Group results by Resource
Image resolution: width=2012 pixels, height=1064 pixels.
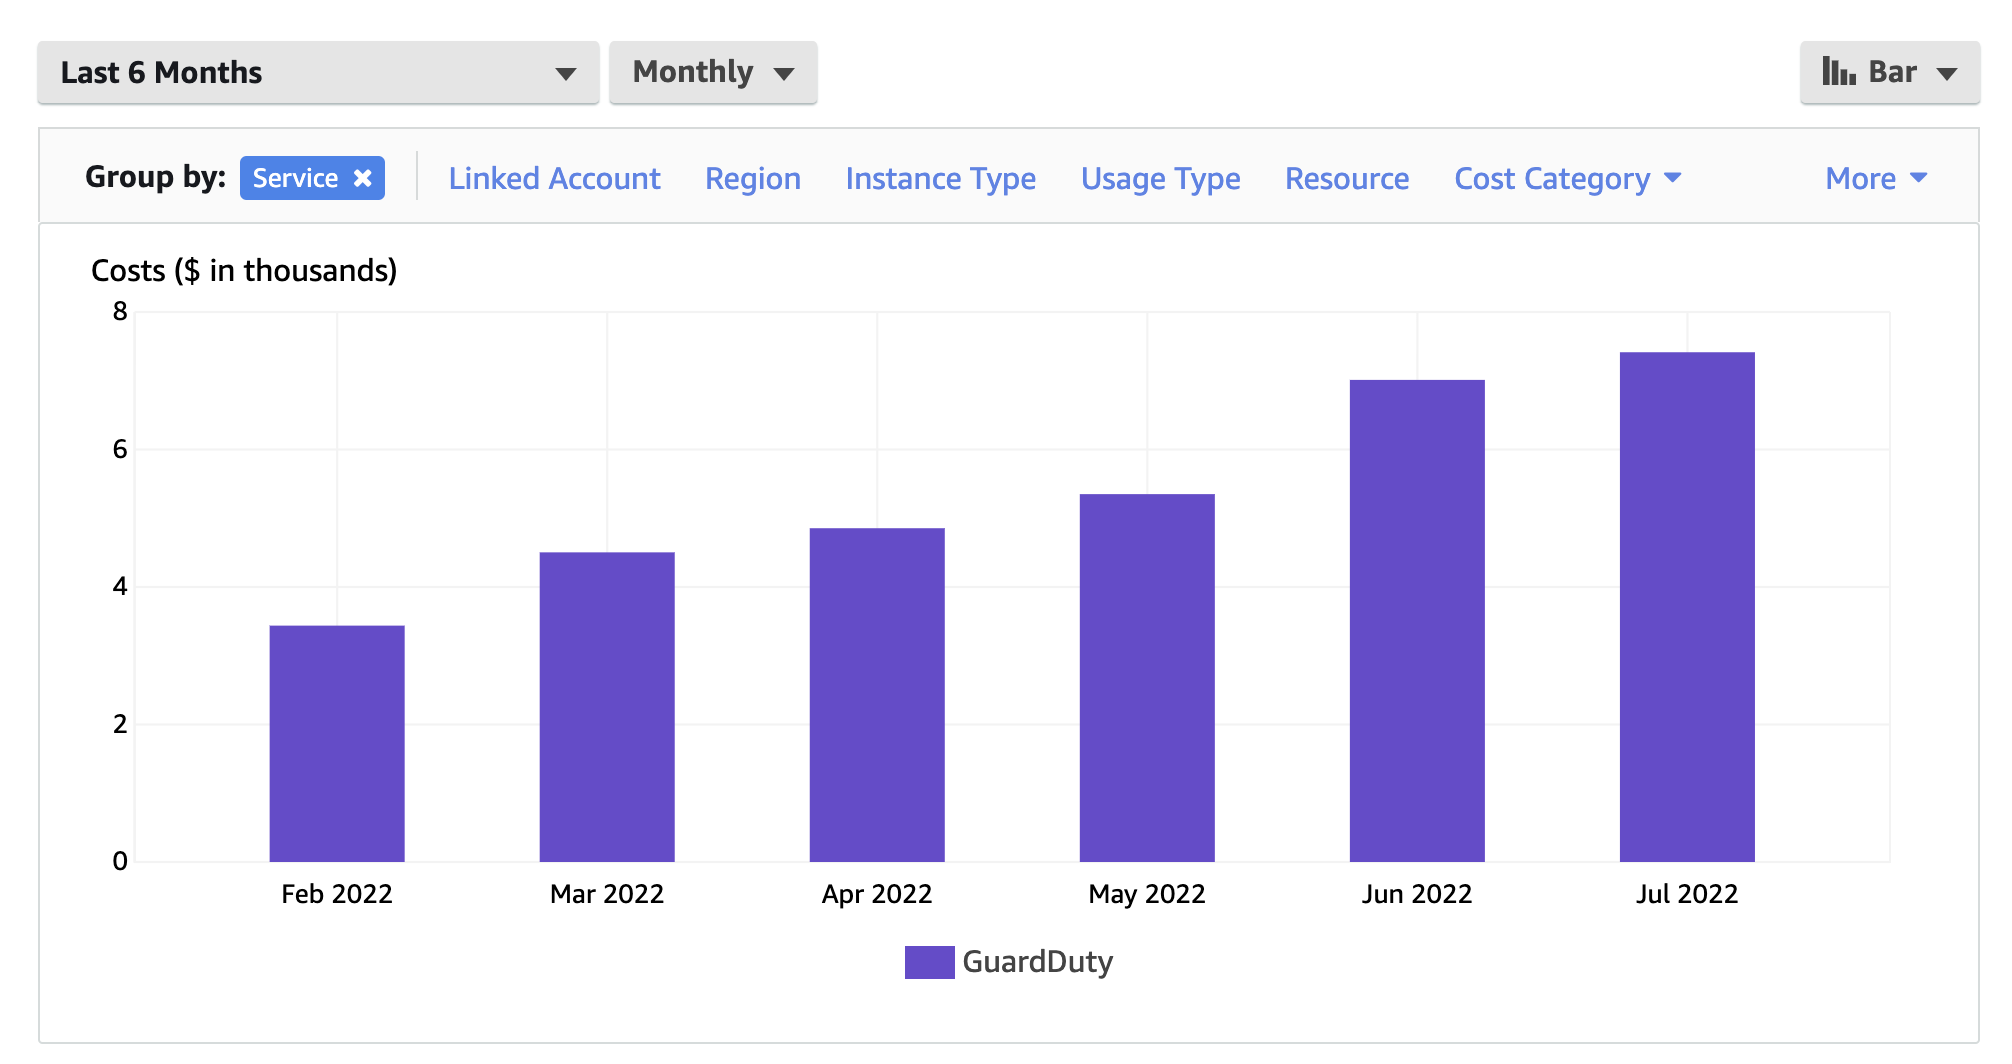pyautogui.click(x=1346, y=178)
